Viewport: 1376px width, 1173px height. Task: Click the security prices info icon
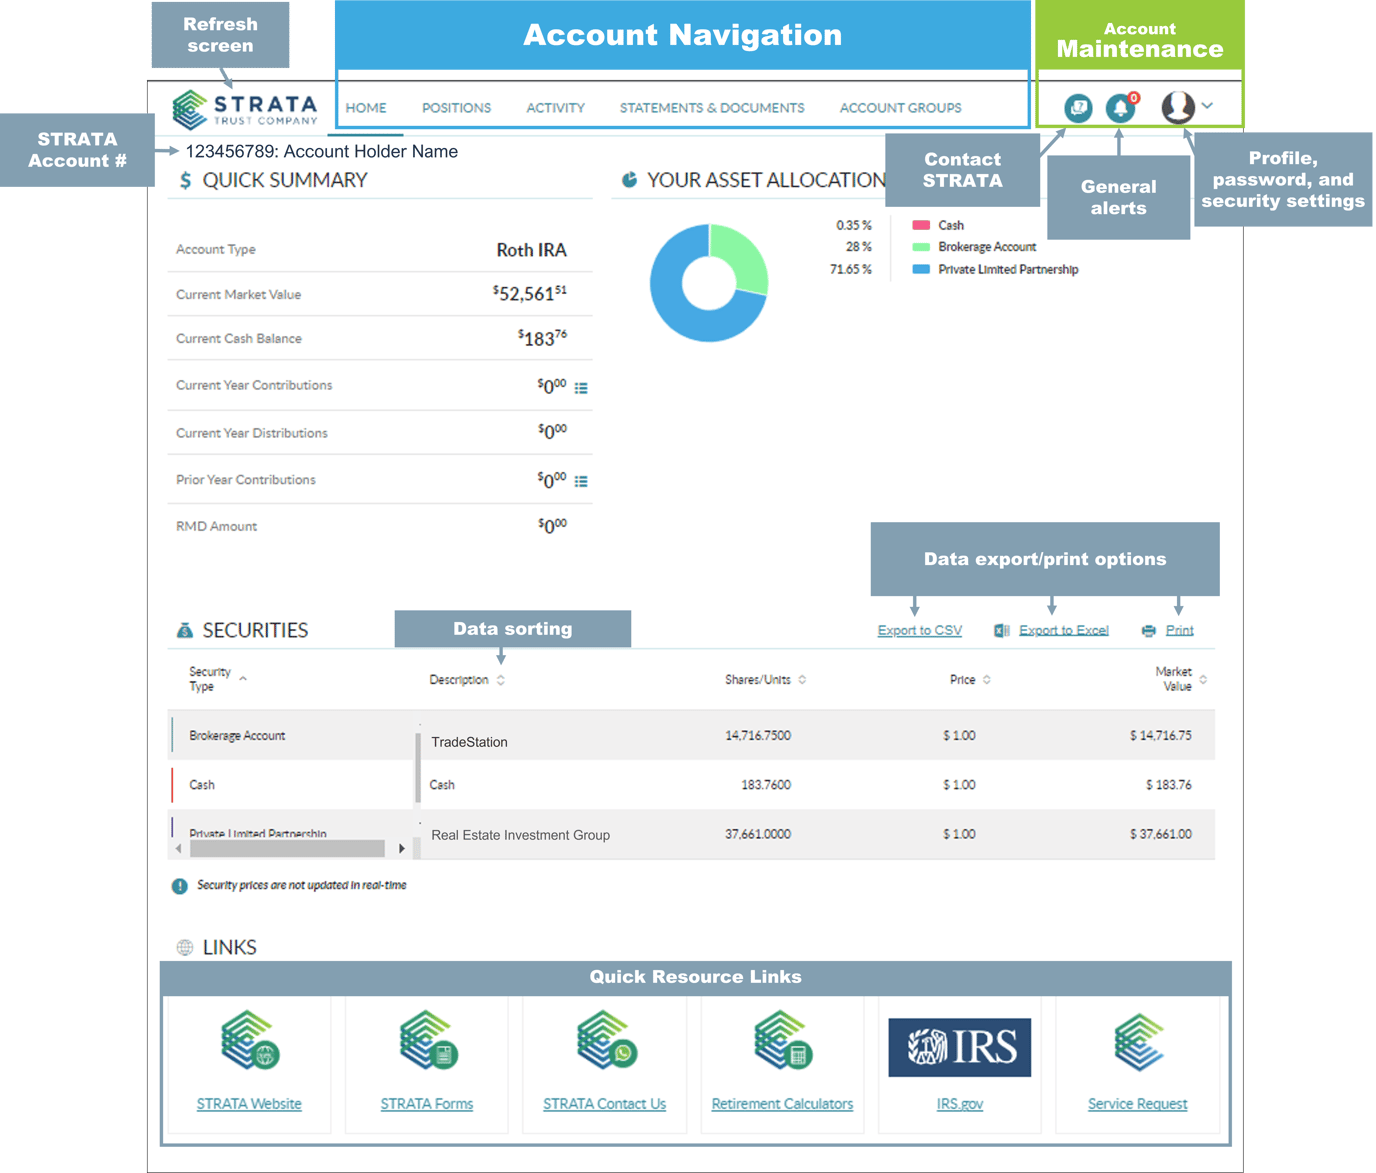pyautogui.click(x=179, y=884)
